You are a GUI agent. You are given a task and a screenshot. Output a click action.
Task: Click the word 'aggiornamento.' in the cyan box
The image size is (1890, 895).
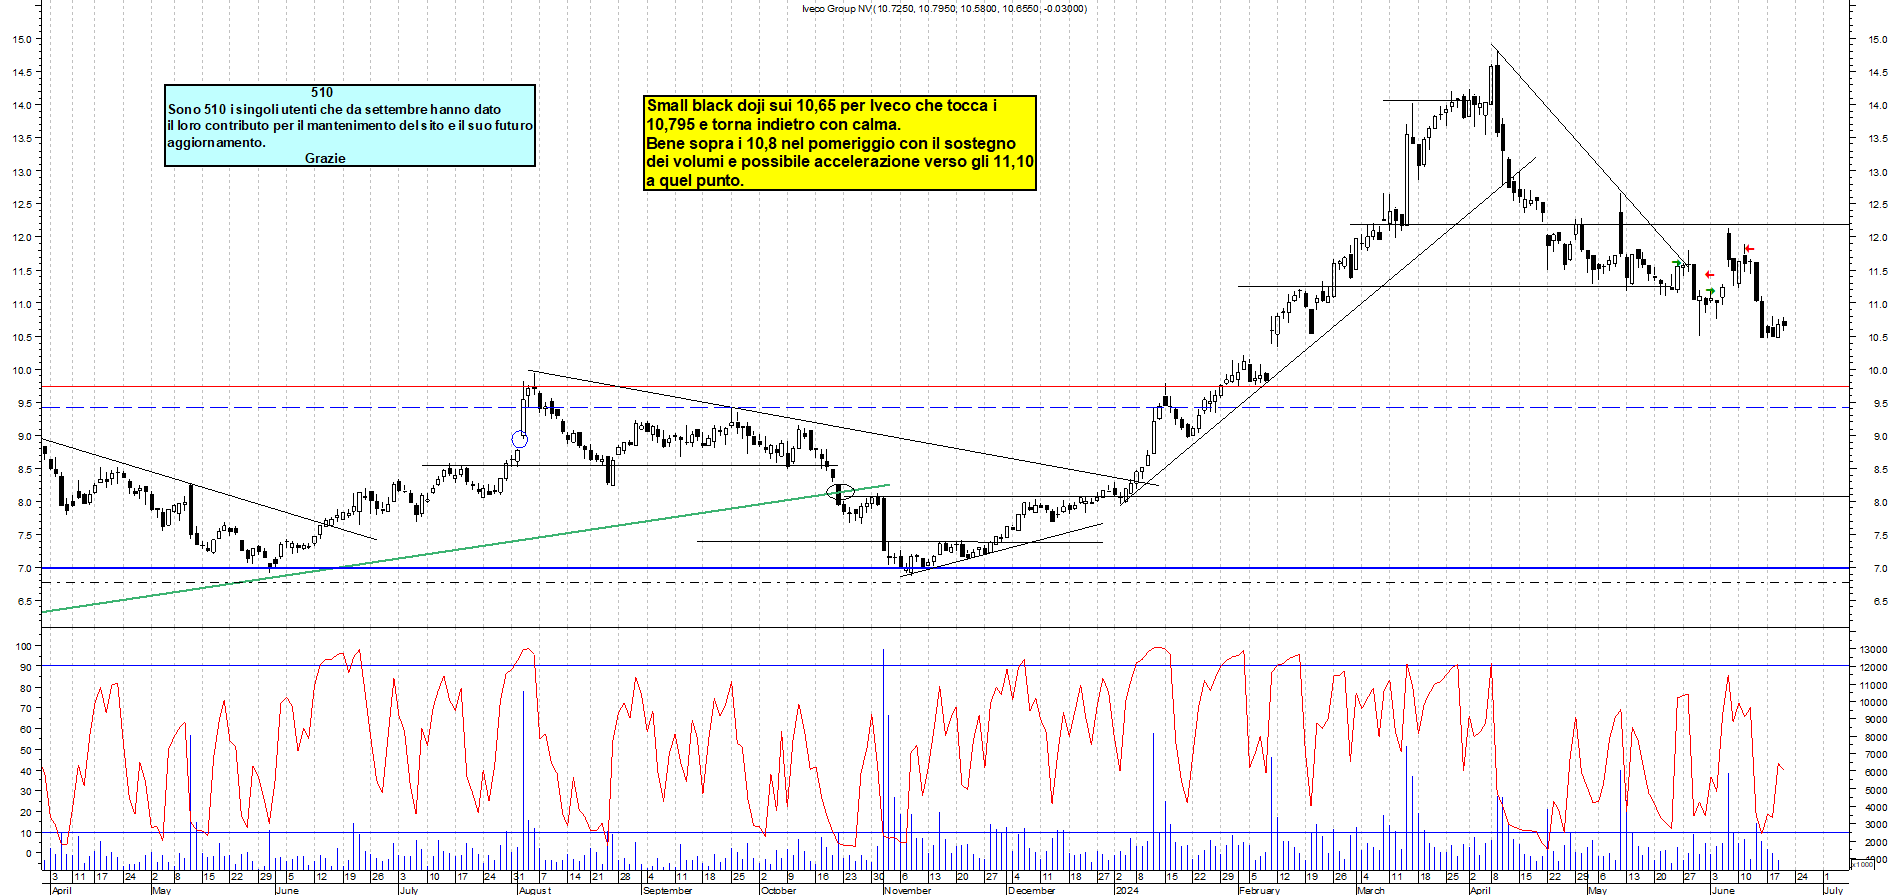point(216,142)
